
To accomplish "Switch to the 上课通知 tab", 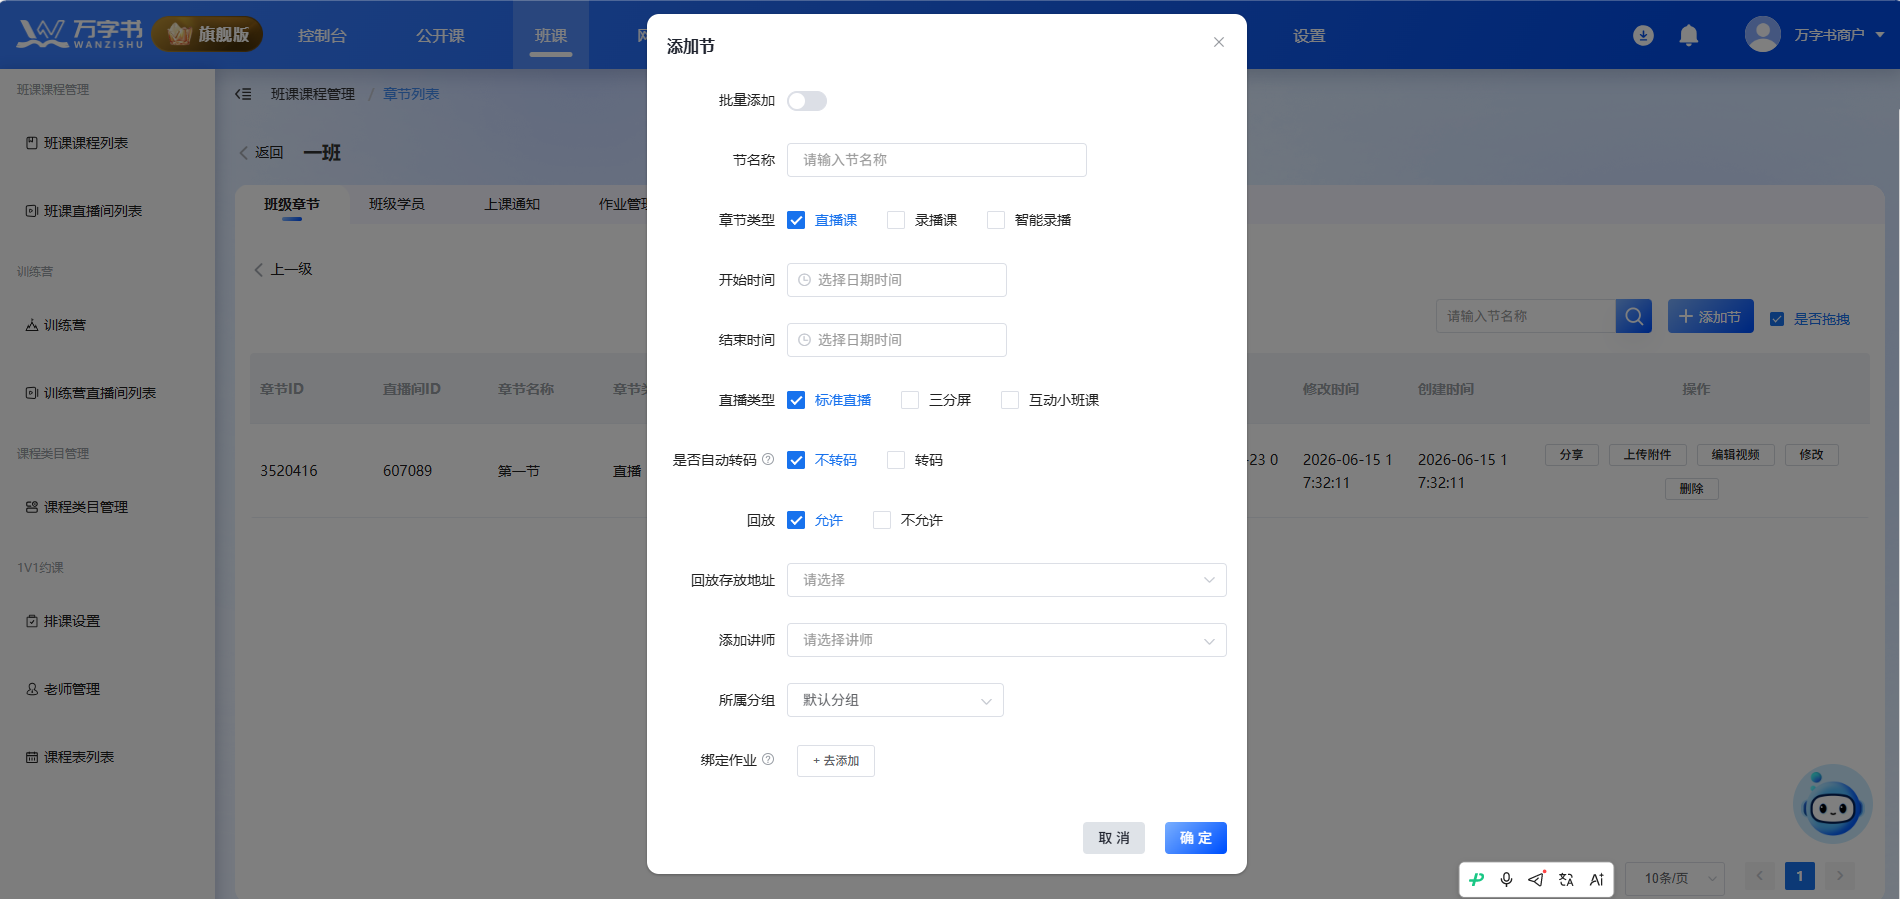I will click(512, 204).
